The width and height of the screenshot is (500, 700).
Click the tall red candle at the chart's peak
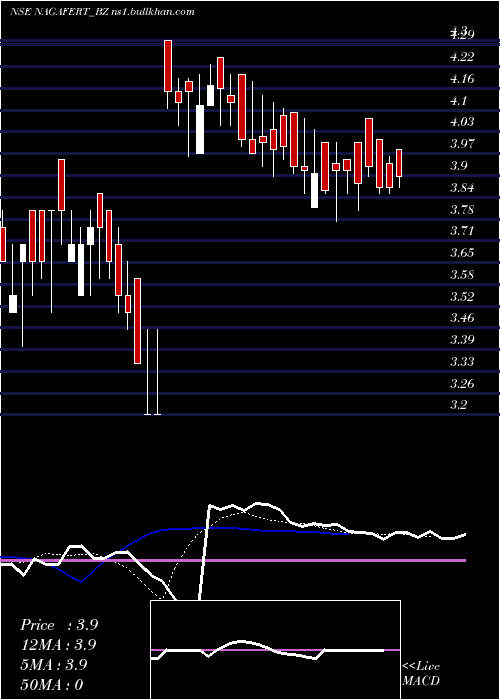168,66
